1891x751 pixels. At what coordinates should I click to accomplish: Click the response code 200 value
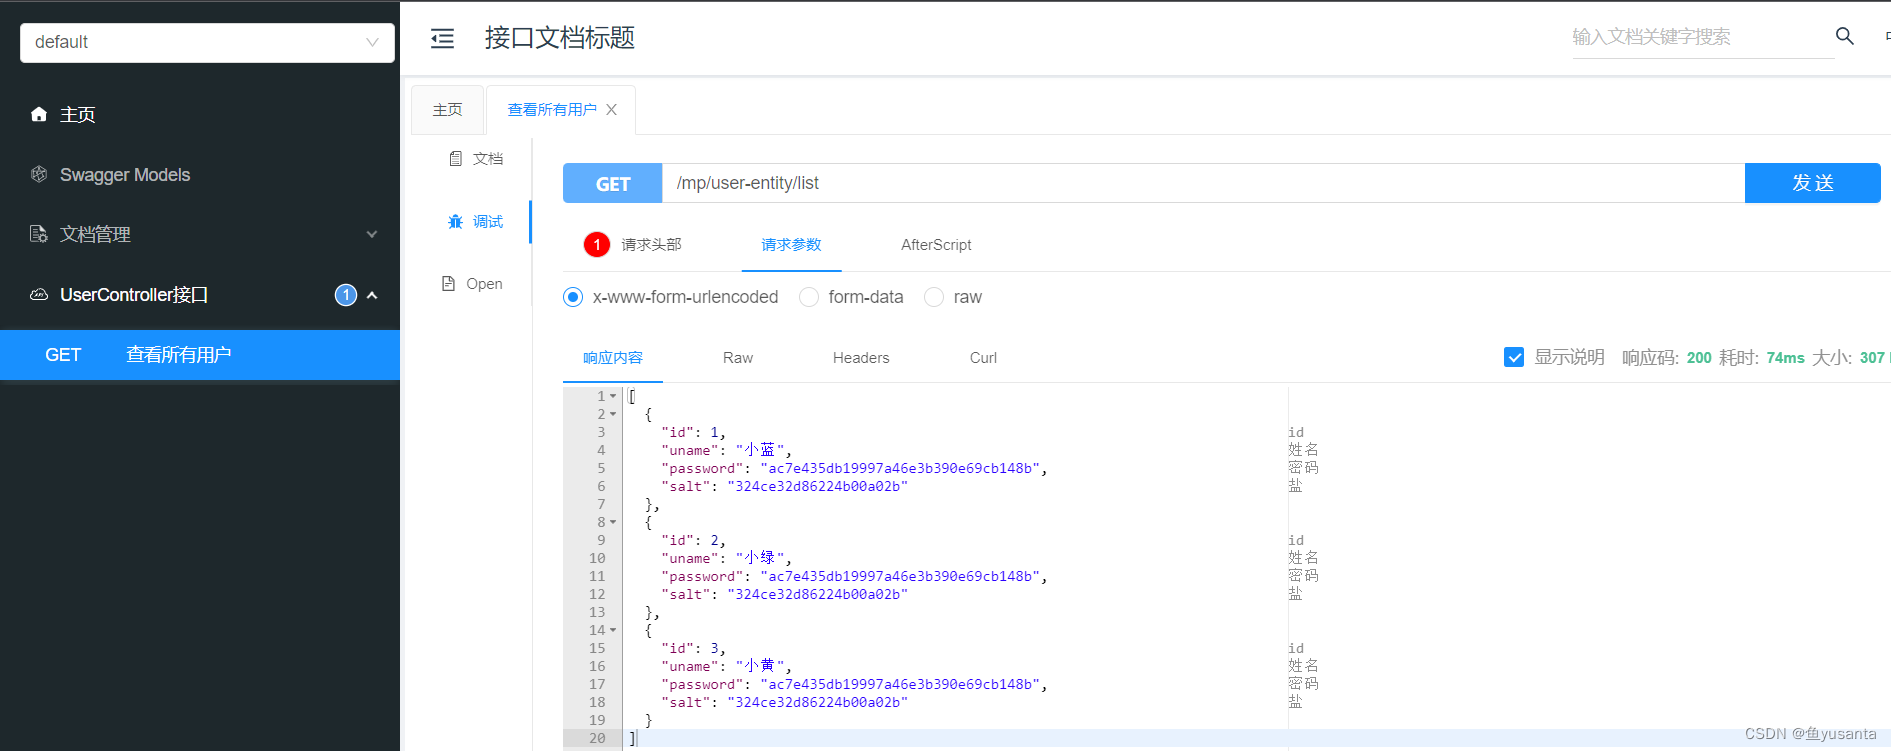click(1699, 357)
